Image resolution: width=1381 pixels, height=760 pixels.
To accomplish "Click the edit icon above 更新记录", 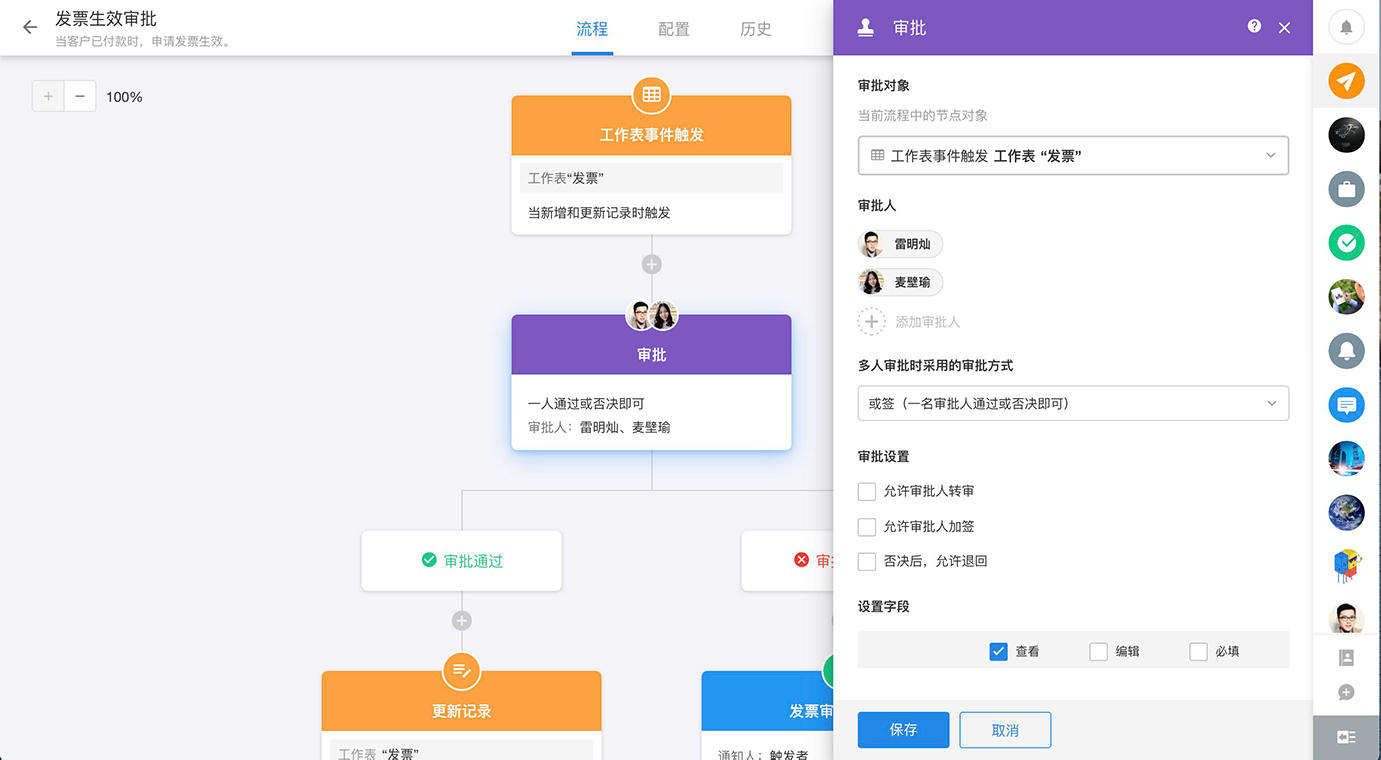I will (461, 670).
